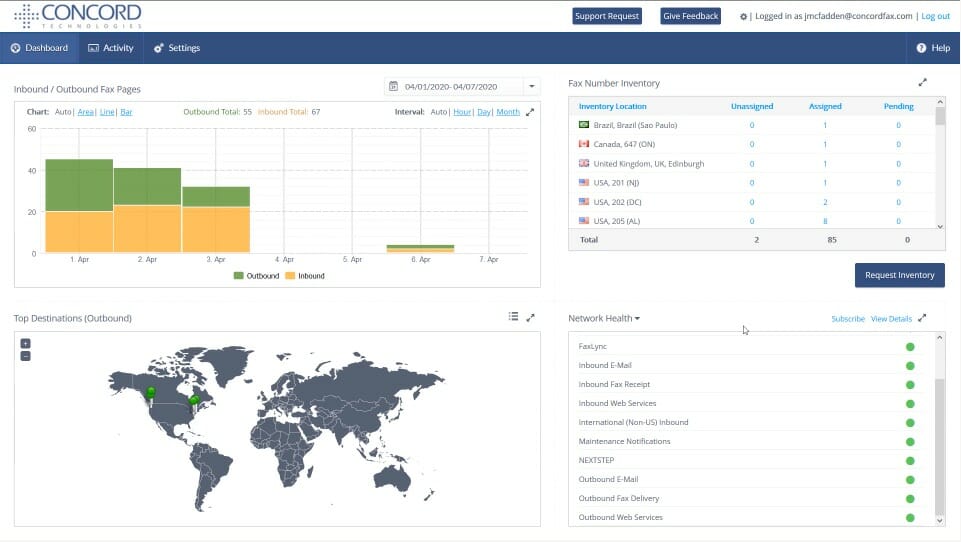Switch chart type to Bar

point(126,112)
